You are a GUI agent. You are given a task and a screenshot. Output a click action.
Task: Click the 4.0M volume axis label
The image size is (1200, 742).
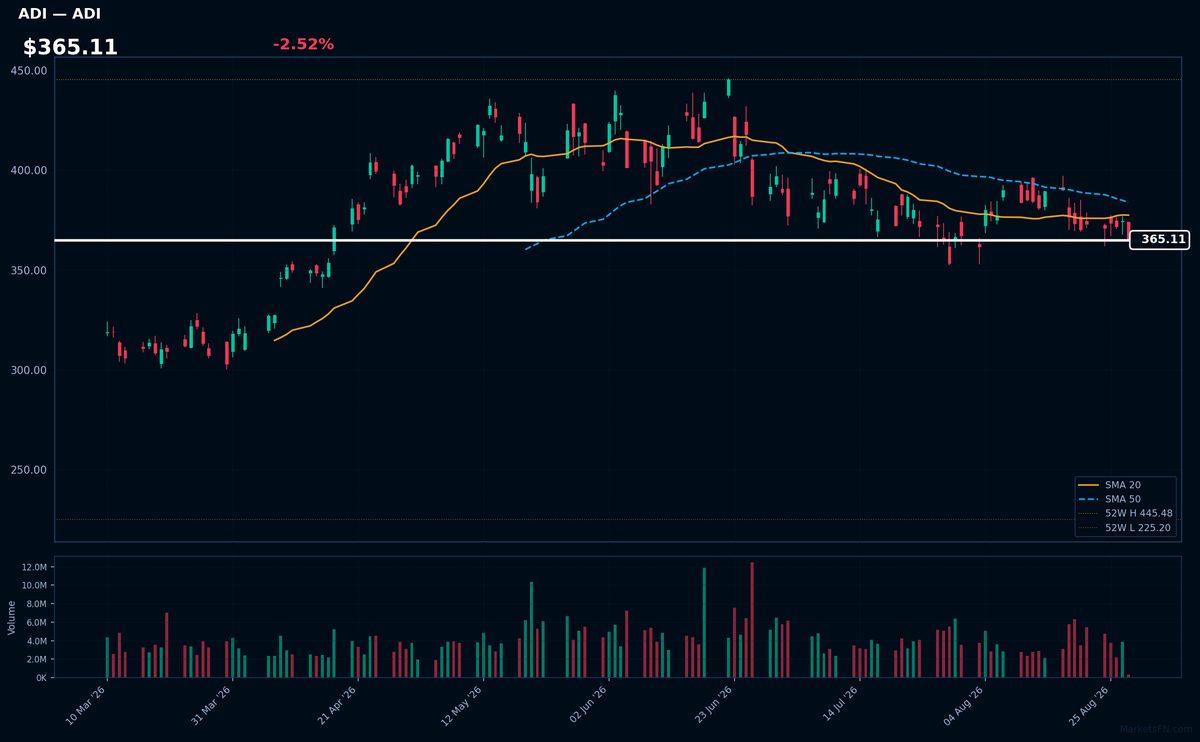point(36,641)
